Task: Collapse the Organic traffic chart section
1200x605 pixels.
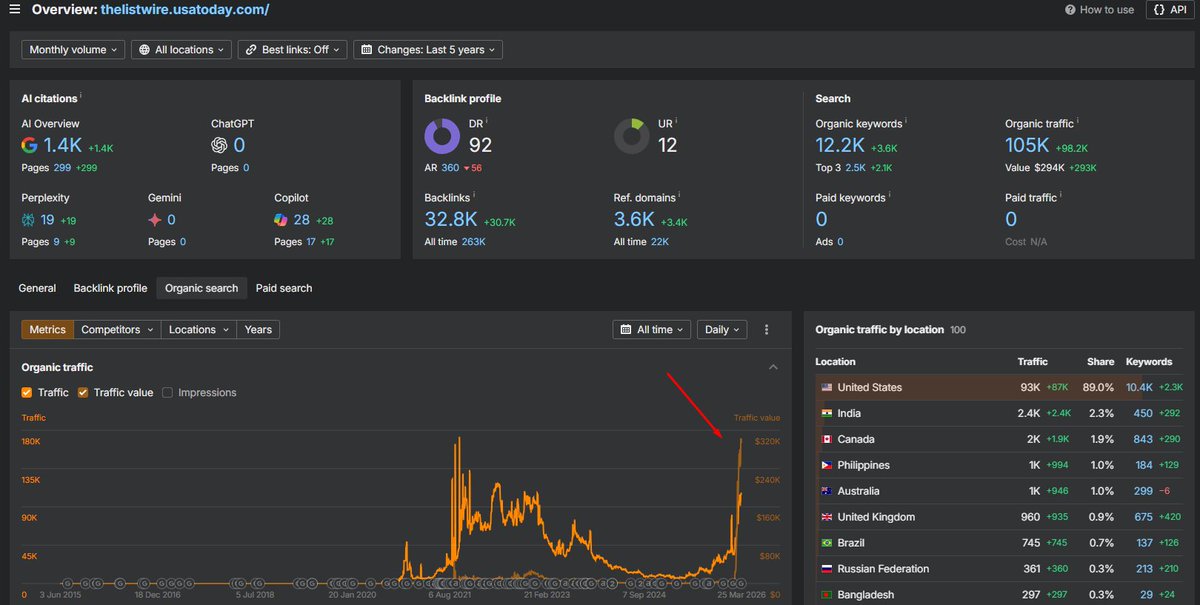Action: [x=773, y=367]
